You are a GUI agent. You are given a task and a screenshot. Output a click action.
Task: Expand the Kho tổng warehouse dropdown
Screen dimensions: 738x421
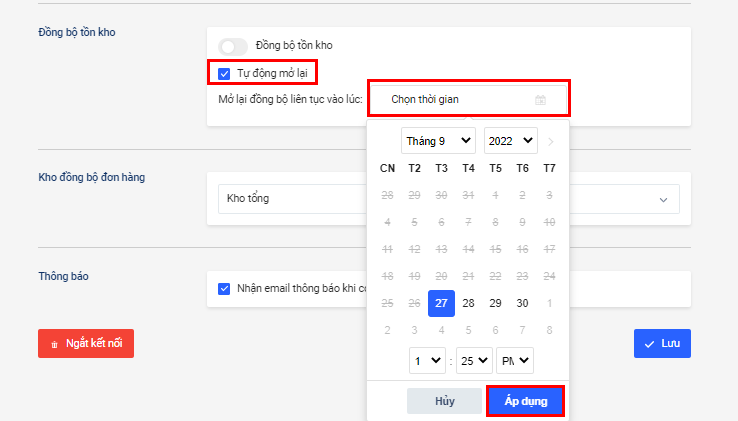(x=663, y=199)
